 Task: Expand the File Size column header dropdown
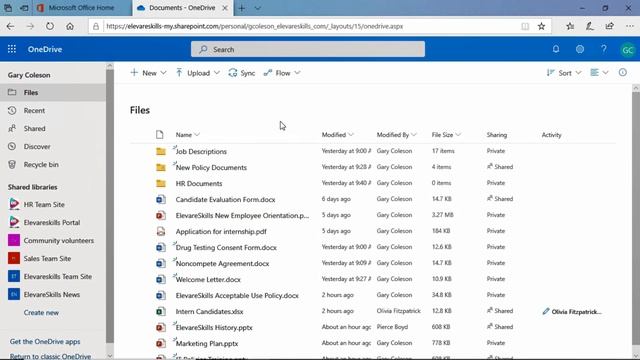pos(458,135)
